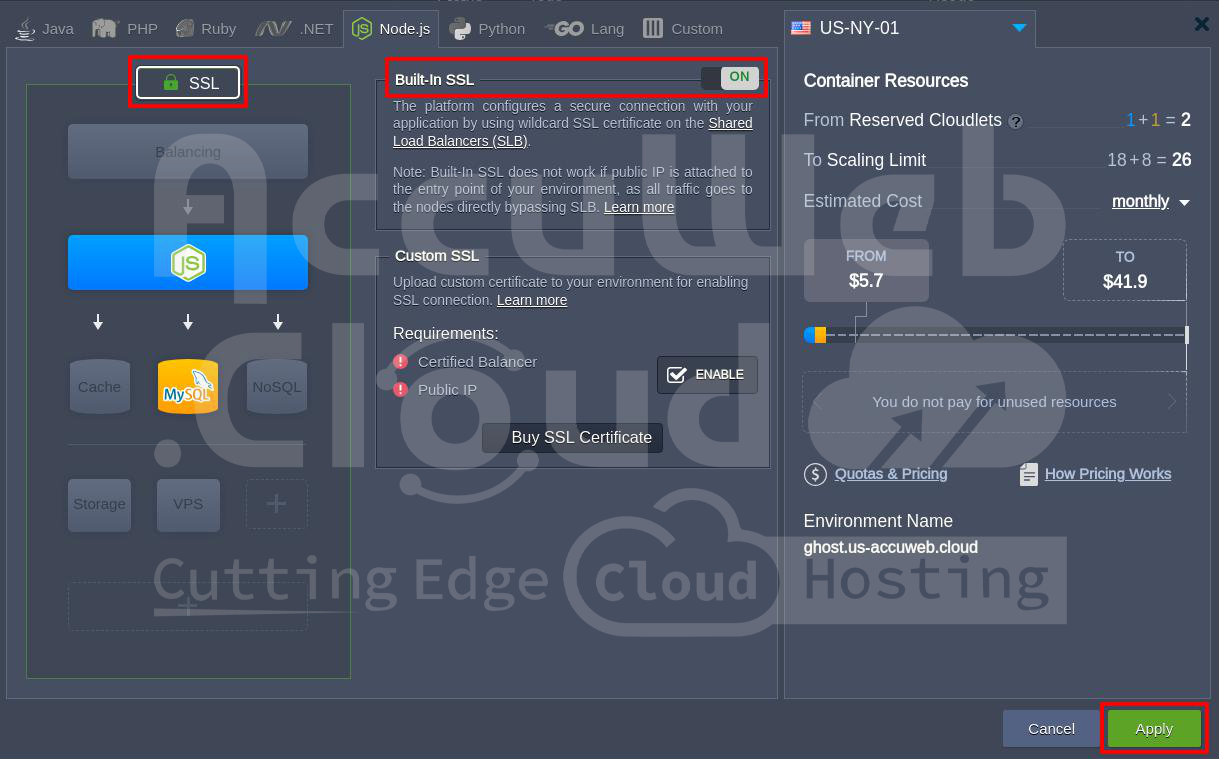The image size is (1219, 759).
Task: Select the NoSQL database node icon
Action: tap(277, 387)
